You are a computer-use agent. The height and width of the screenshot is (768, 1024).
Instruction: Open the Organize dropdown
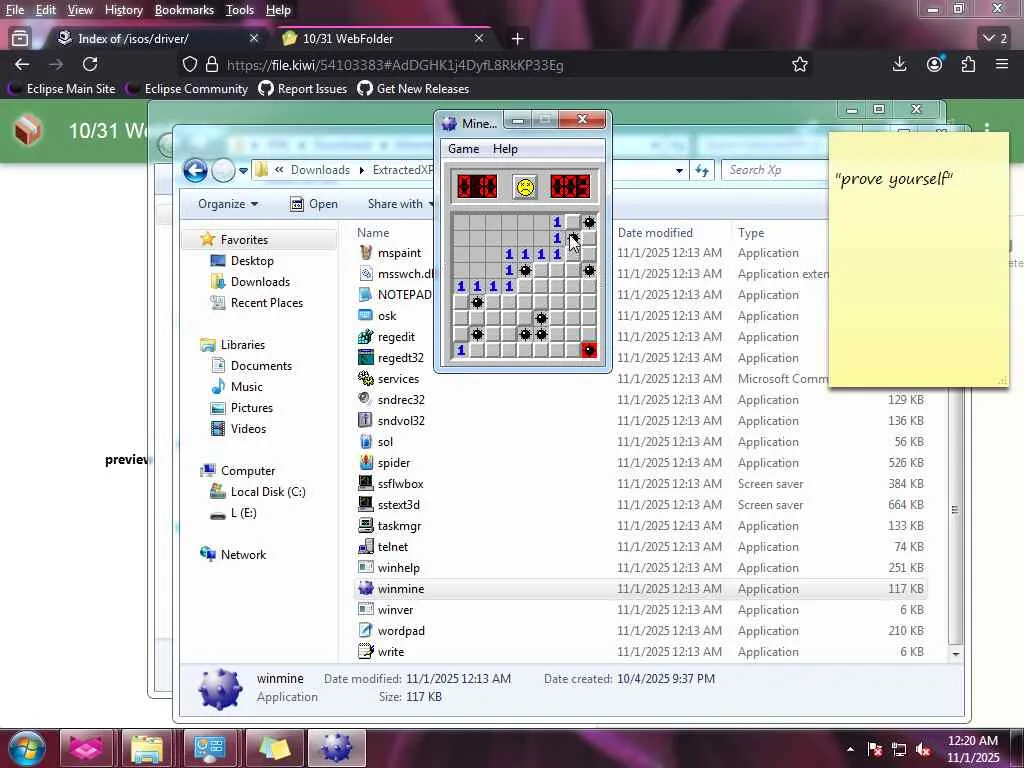pyautogui.click(x=227, y=204)
